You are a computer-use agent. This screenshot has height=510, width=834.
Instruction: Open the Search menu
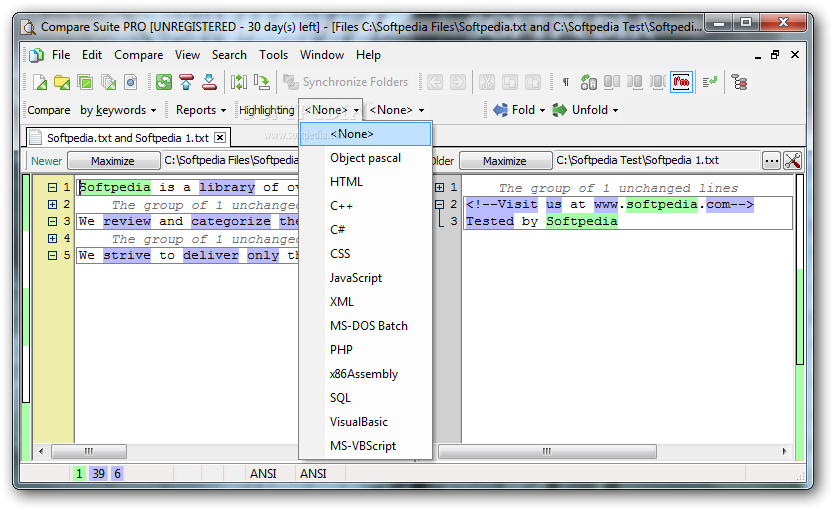pyautogui.click(x=229, y=55)
